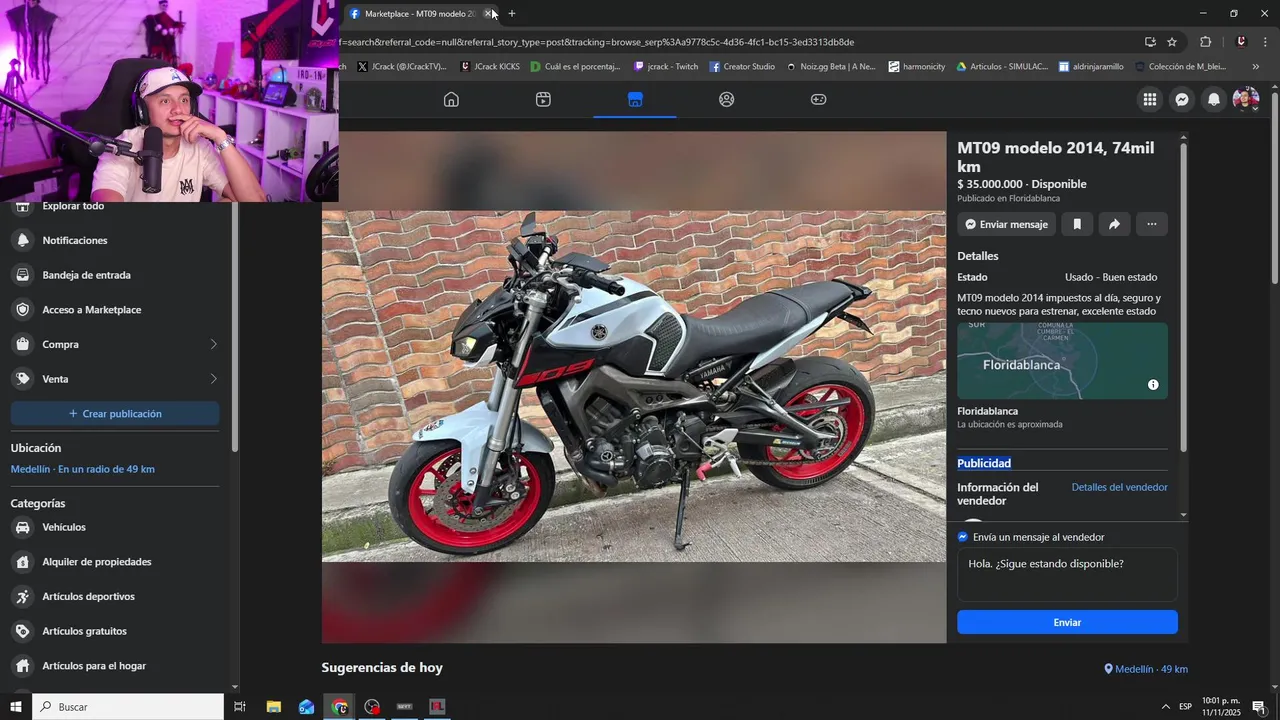Open a new browser tab with plus

(512, 14)
